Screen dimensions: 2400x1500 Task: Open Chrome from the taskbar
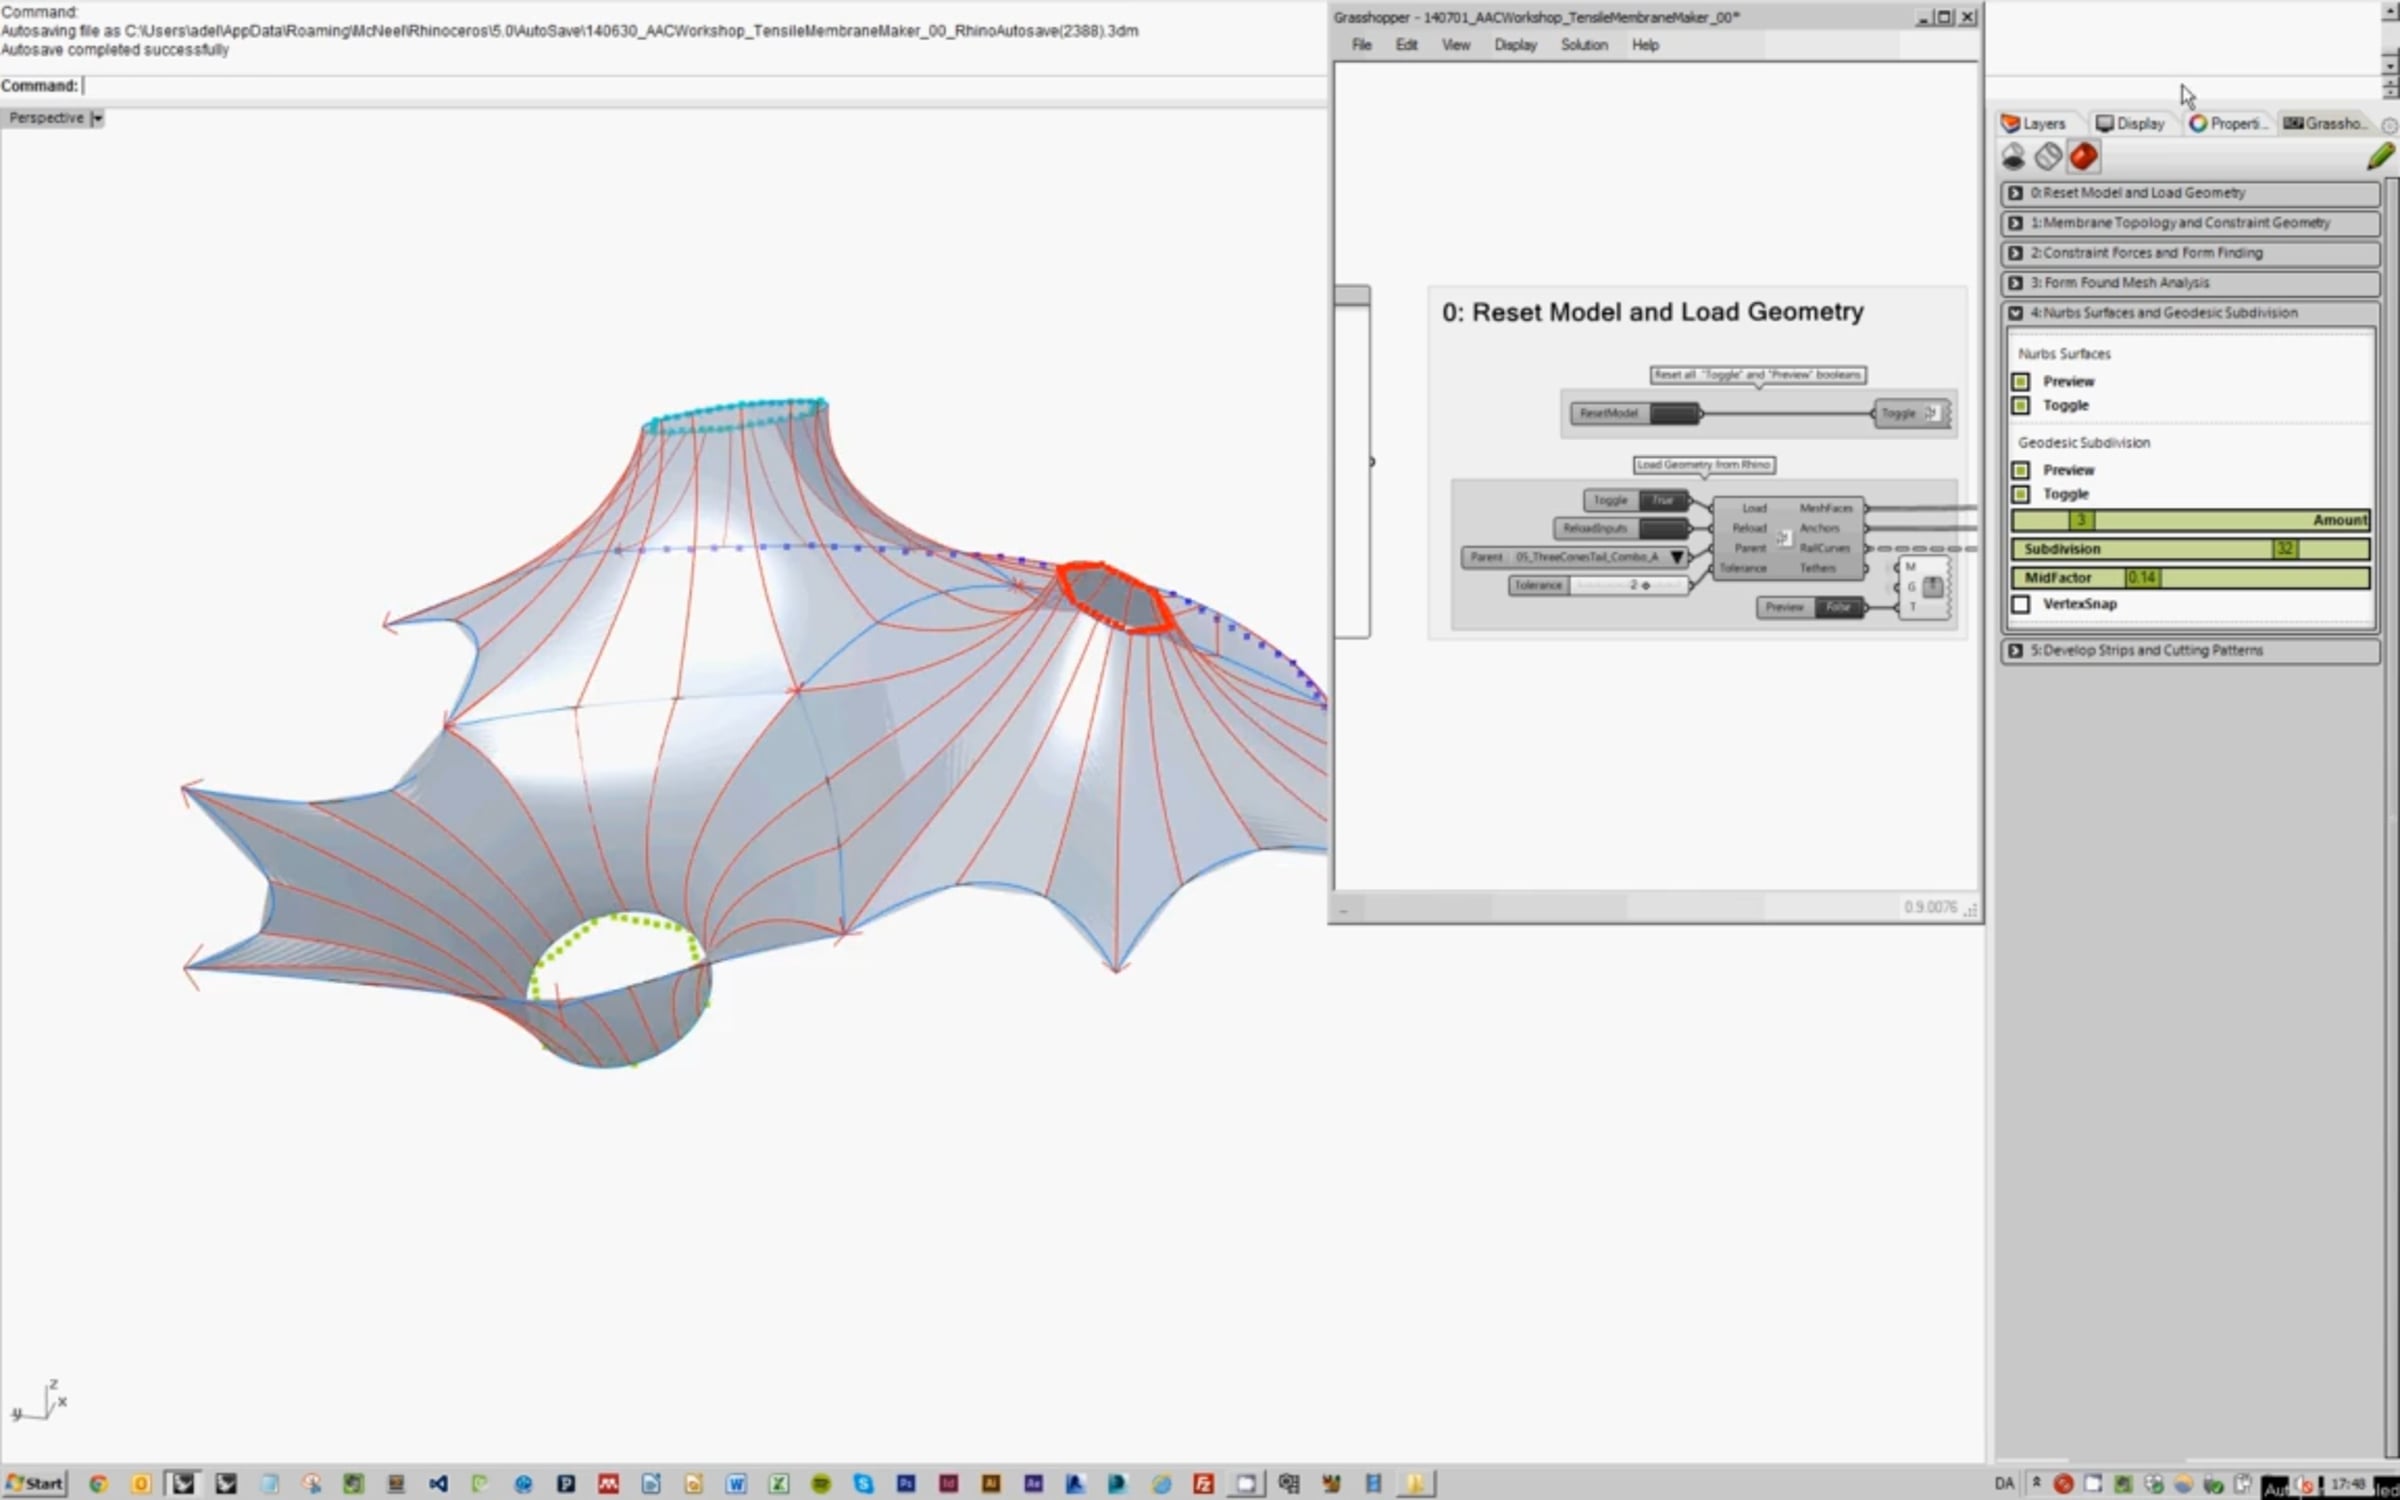(x=98, y=1484)
